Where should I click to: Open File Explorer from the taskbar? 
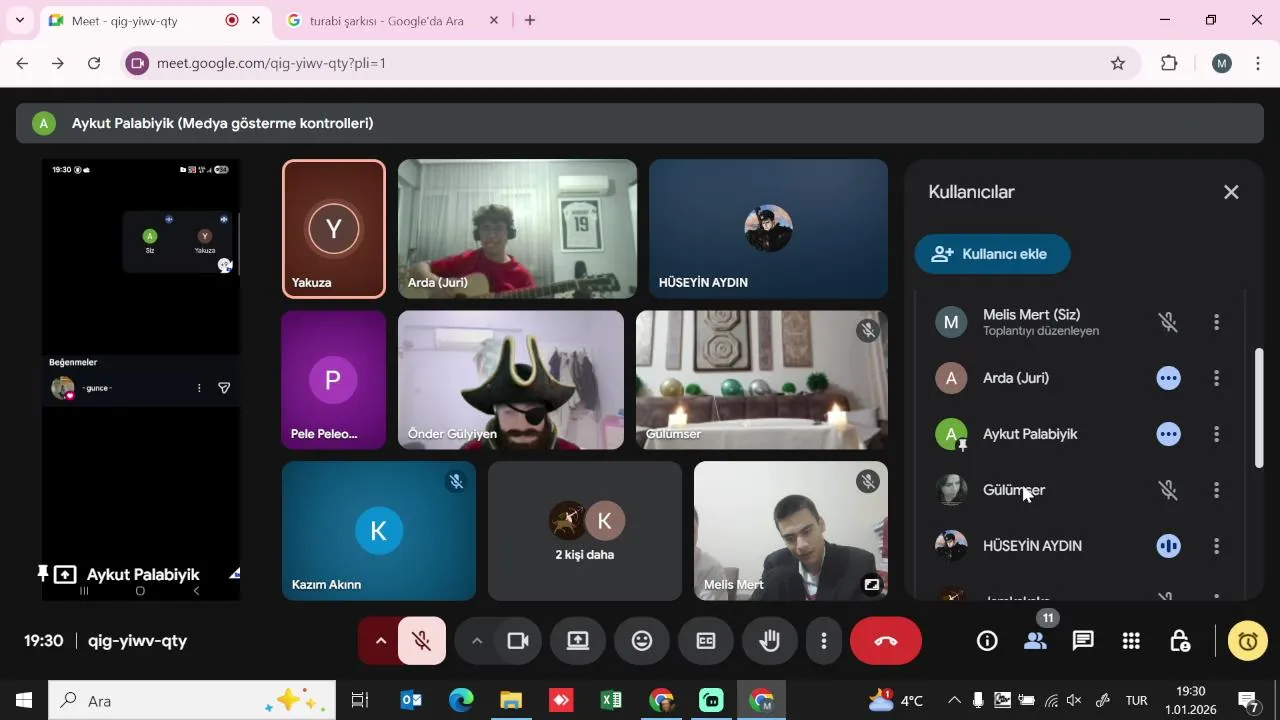pos(511,701)
